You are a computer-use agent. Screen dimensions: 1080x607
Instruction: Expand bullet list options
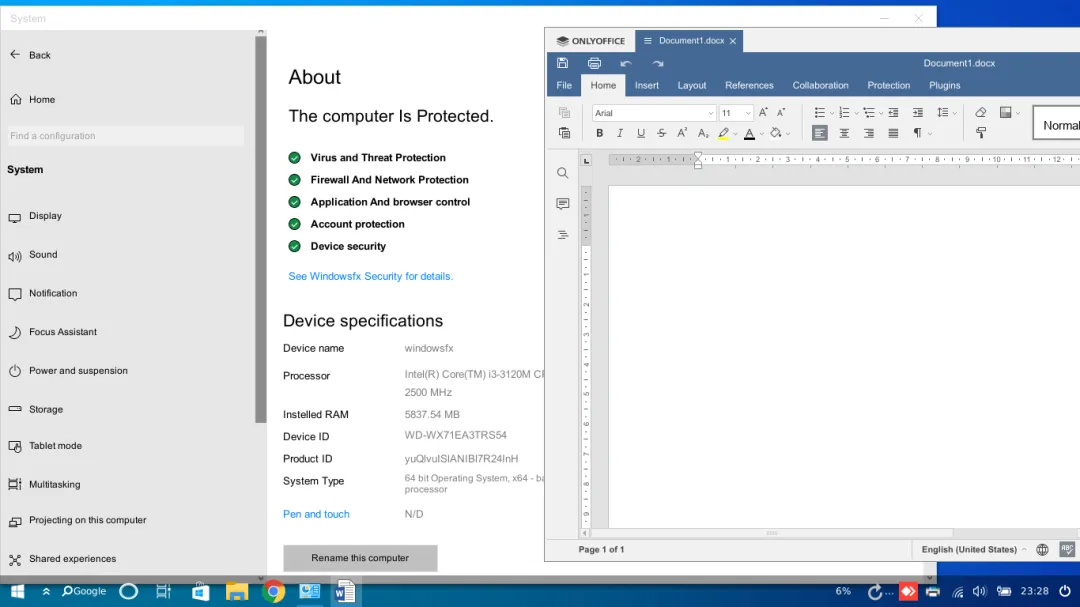(832, 114)
